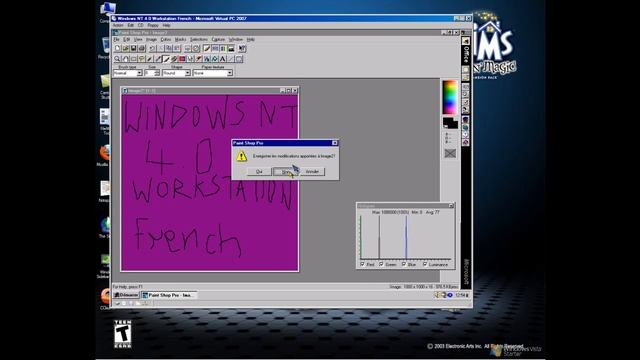Click the New image toolbar icon

[x=118, y=48]
